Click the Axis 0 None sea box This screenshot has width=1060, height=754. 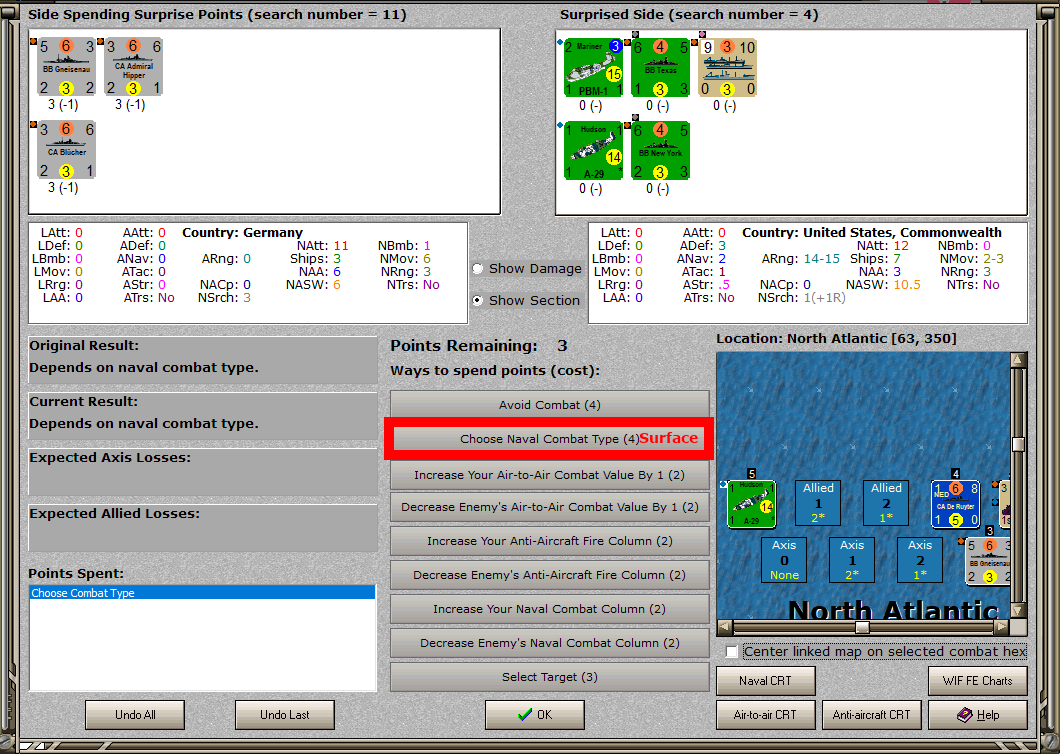coord(784,559)
